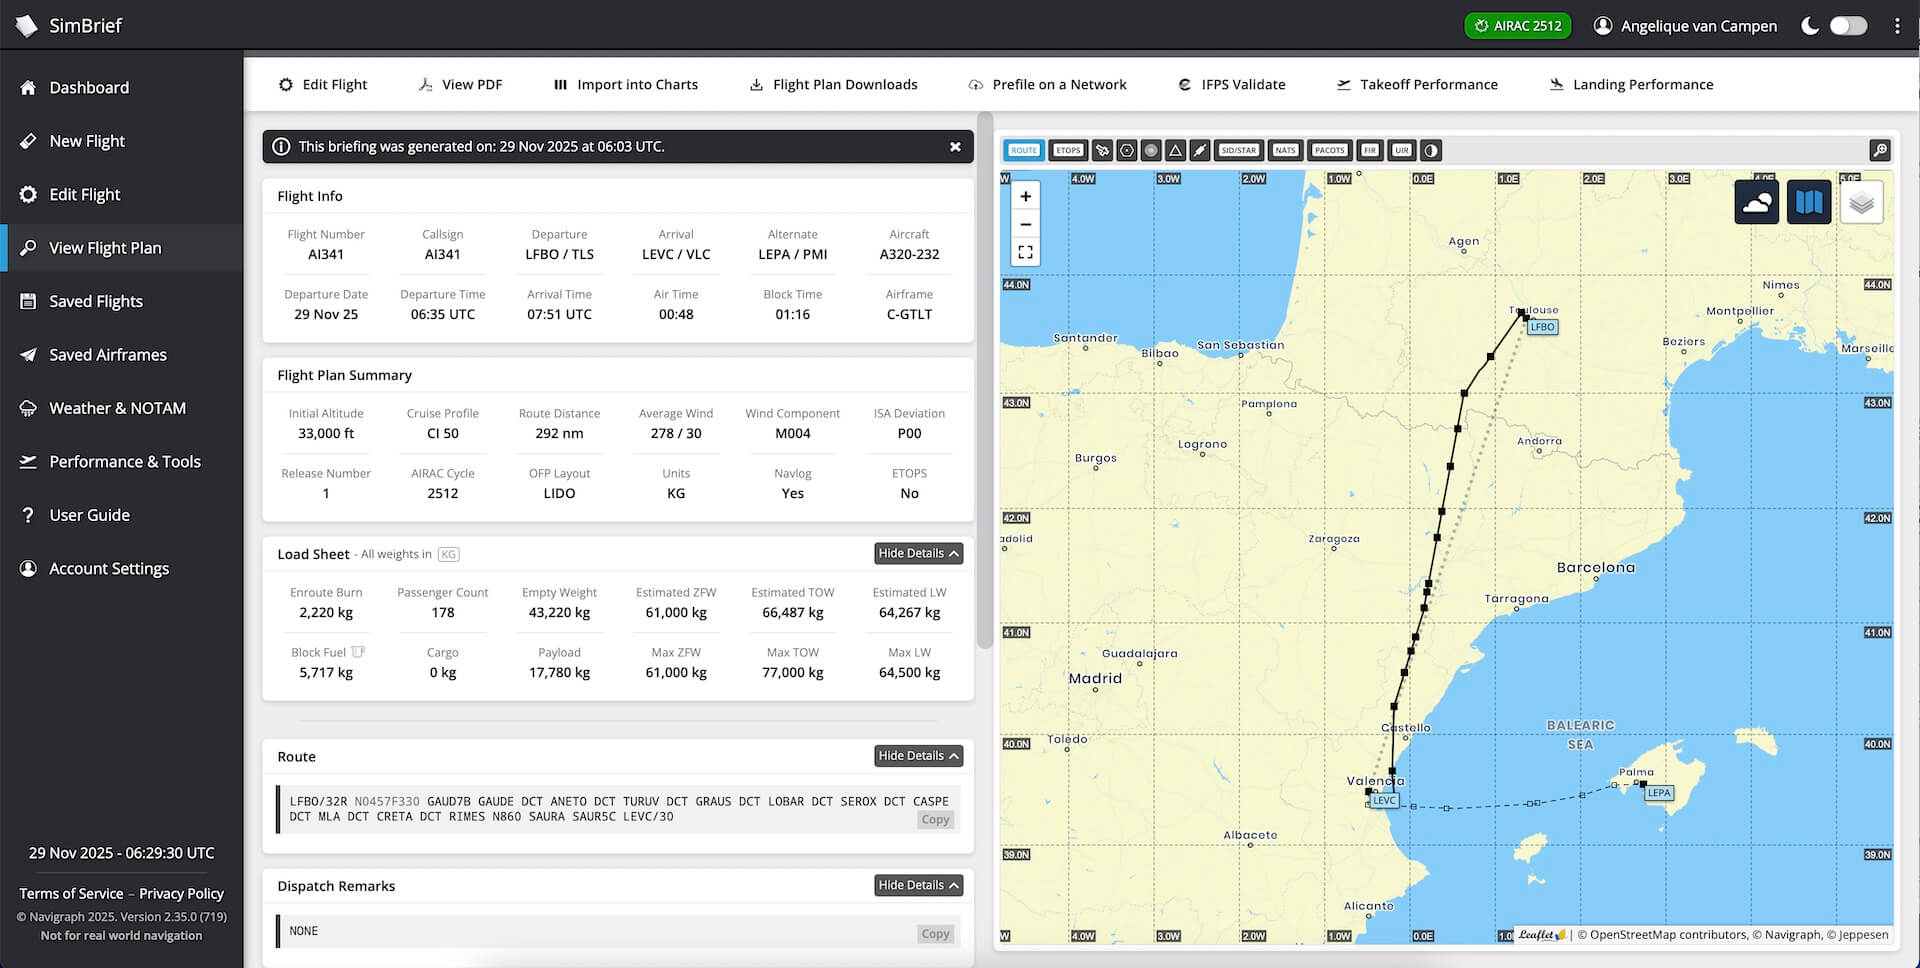
Task: Enable the SID/STAR map overlay
Action: pos(1238,151)
